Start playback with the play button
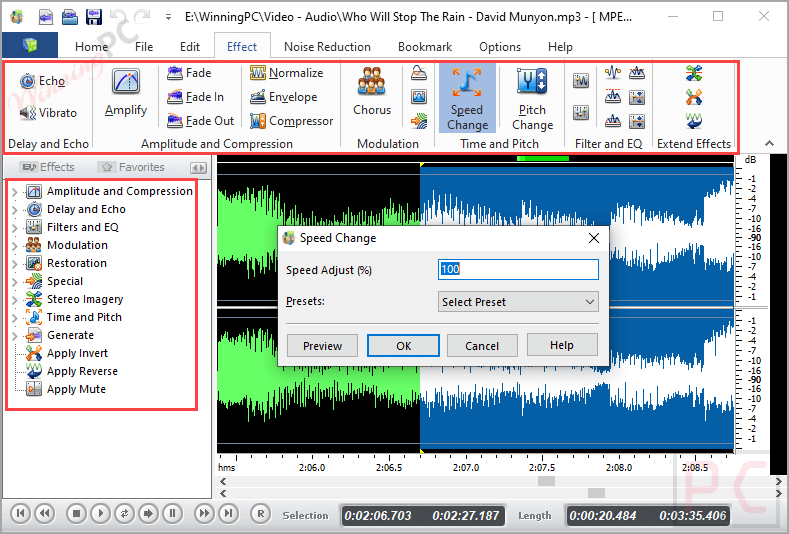Screen dimensions: 789x534 pos(100,513)
